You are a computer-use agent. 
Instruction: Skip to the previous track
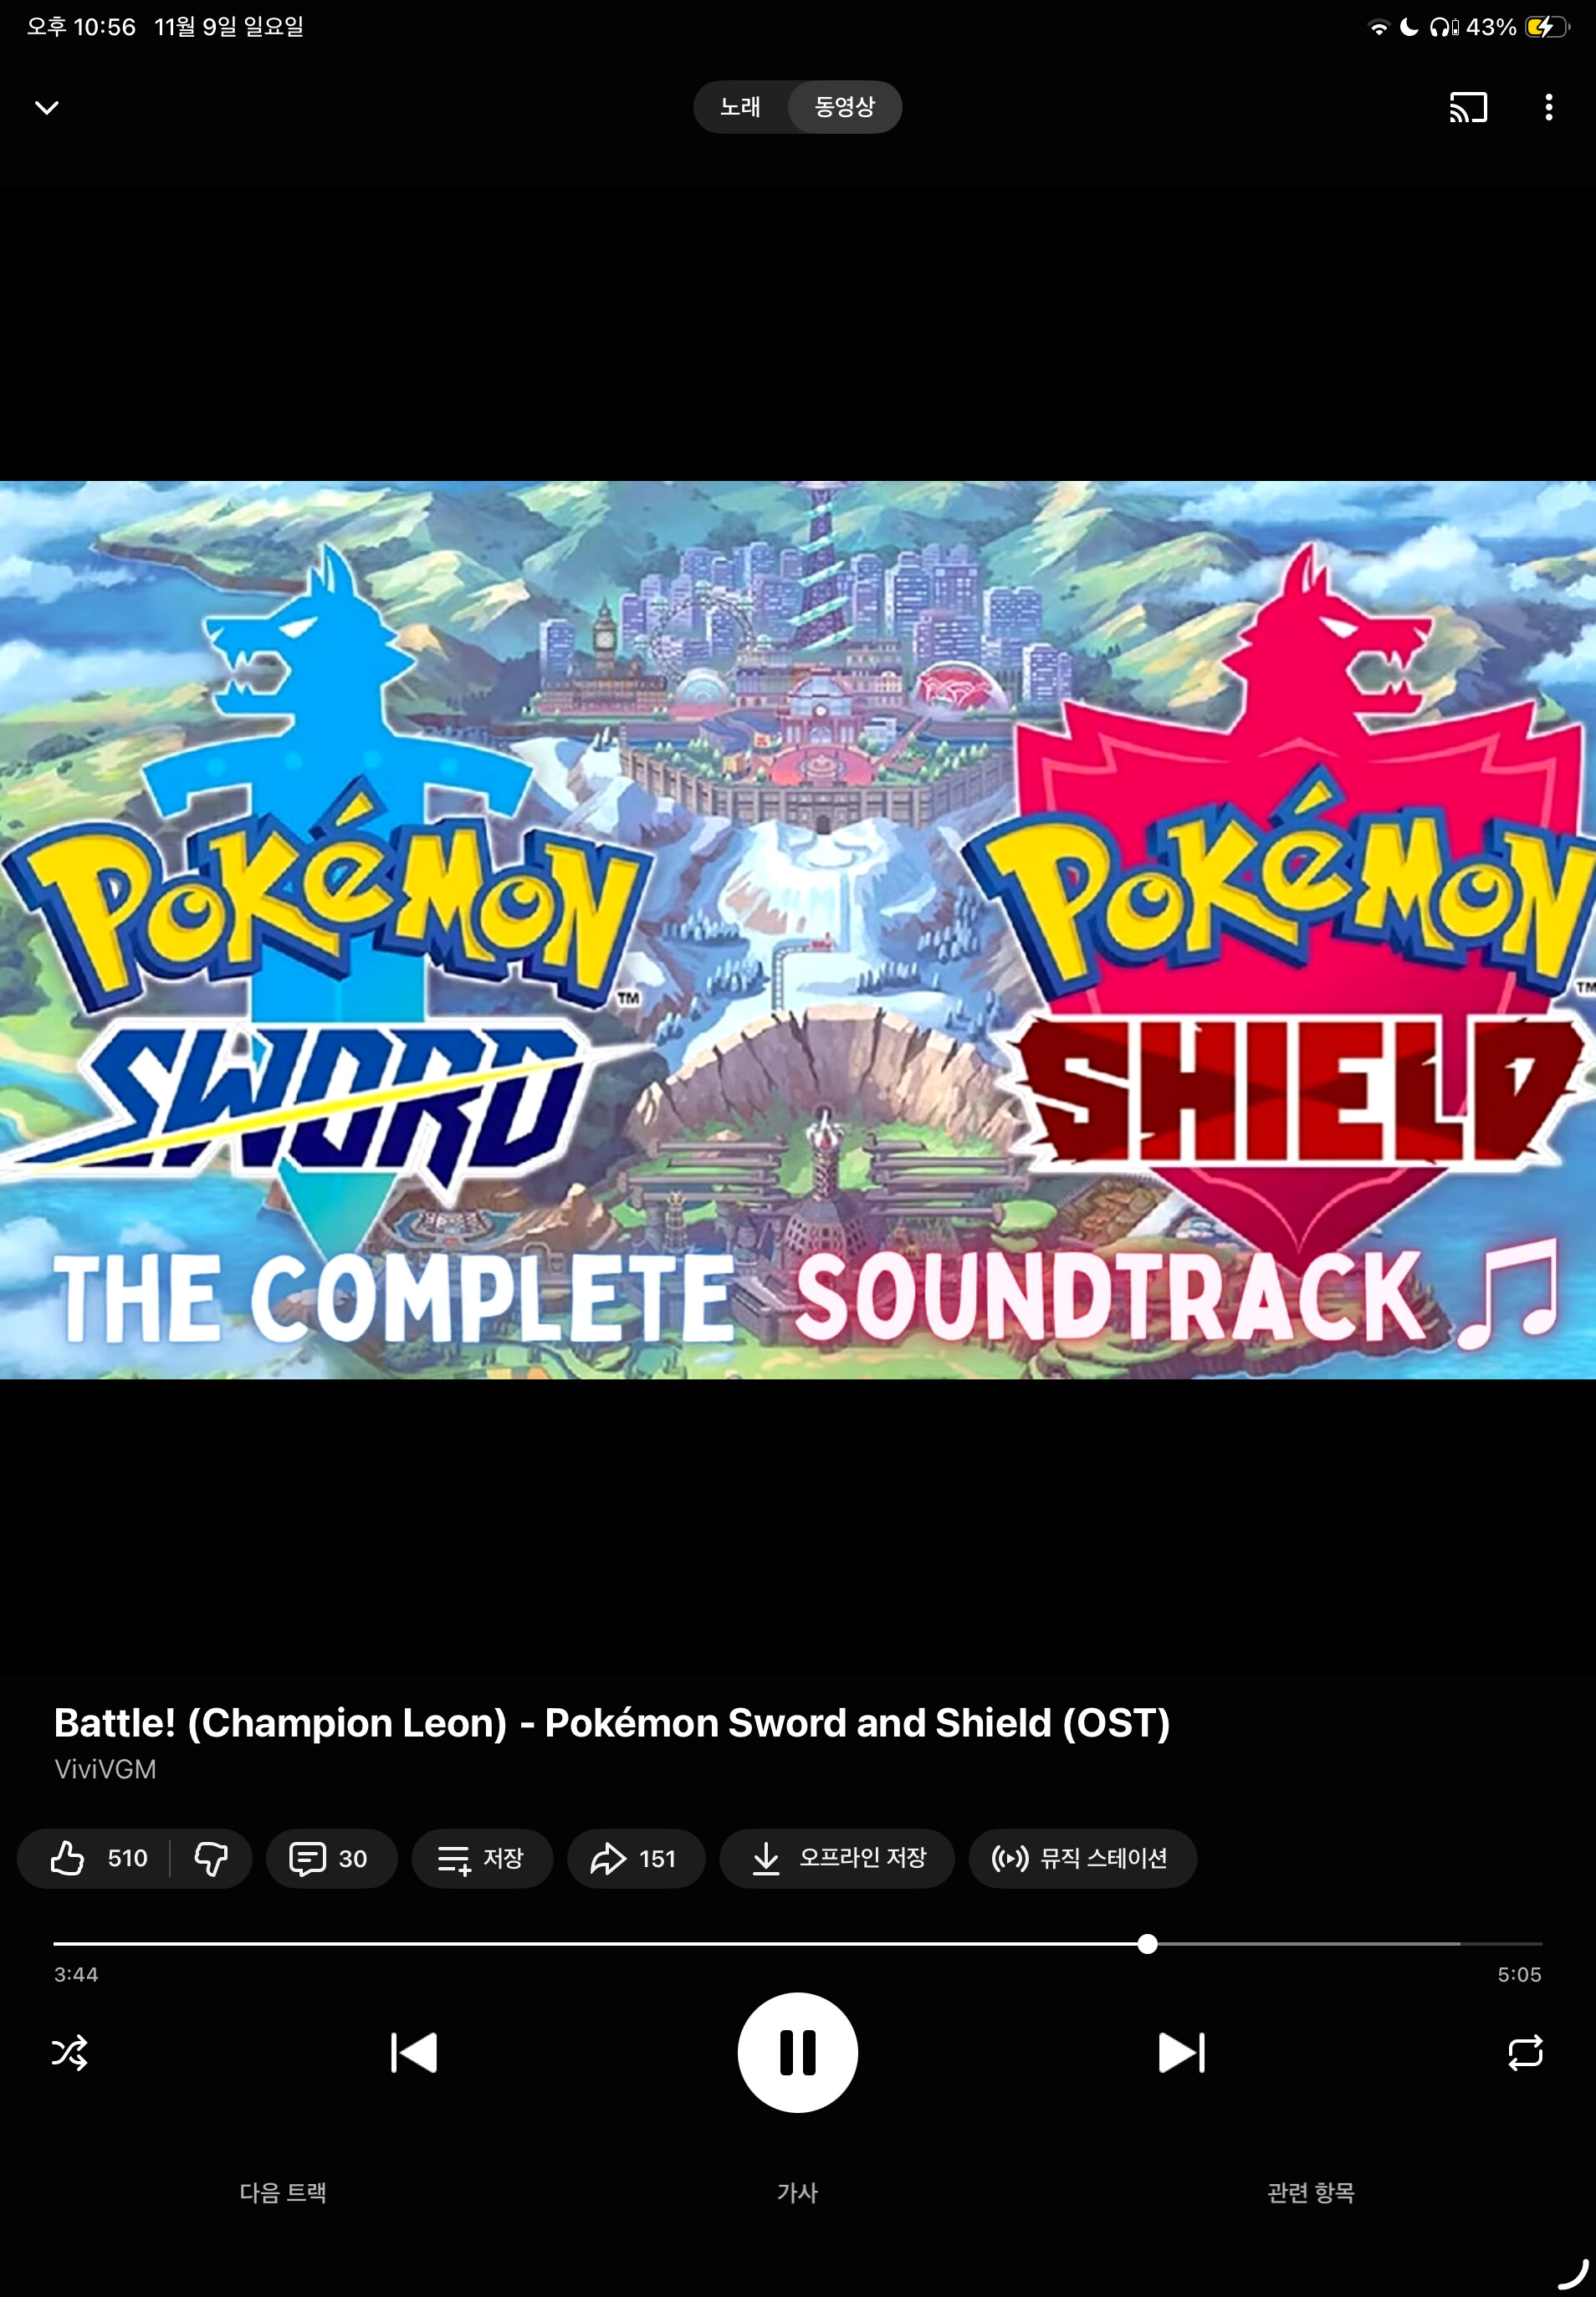coord(414,2052)
